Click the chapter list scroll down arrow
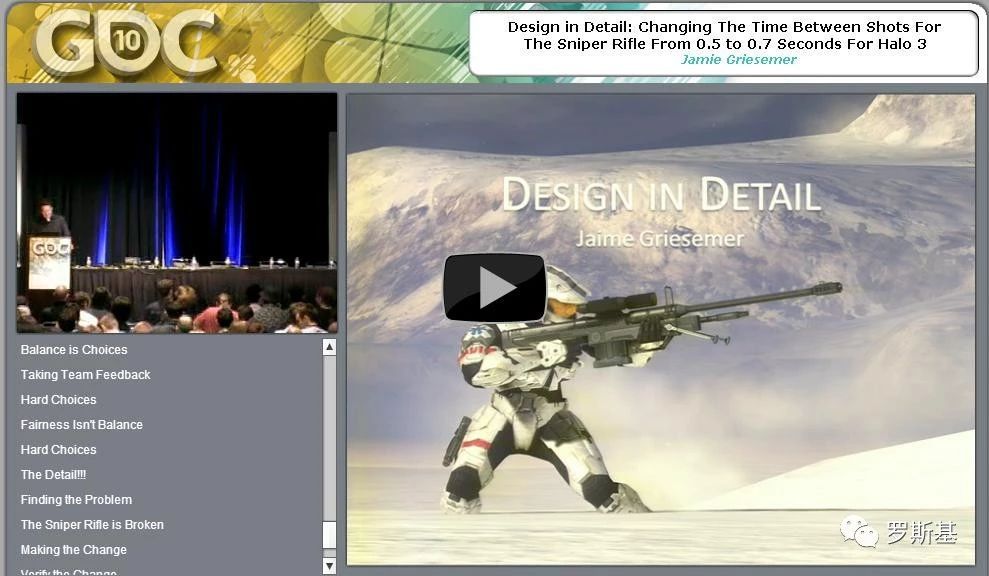Image resolution: width=989 pixels, height=576 pixels. click(x=329, y=565)
